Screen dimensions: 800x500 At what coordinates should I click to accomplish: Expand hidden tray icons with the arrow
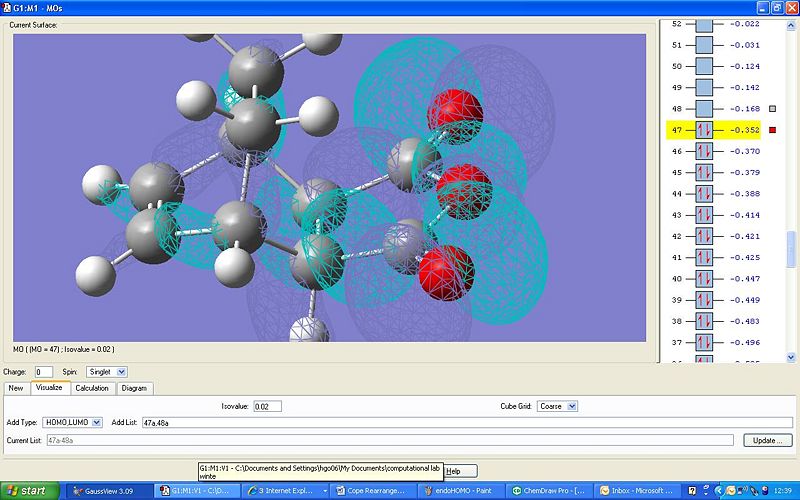[719, 490]
